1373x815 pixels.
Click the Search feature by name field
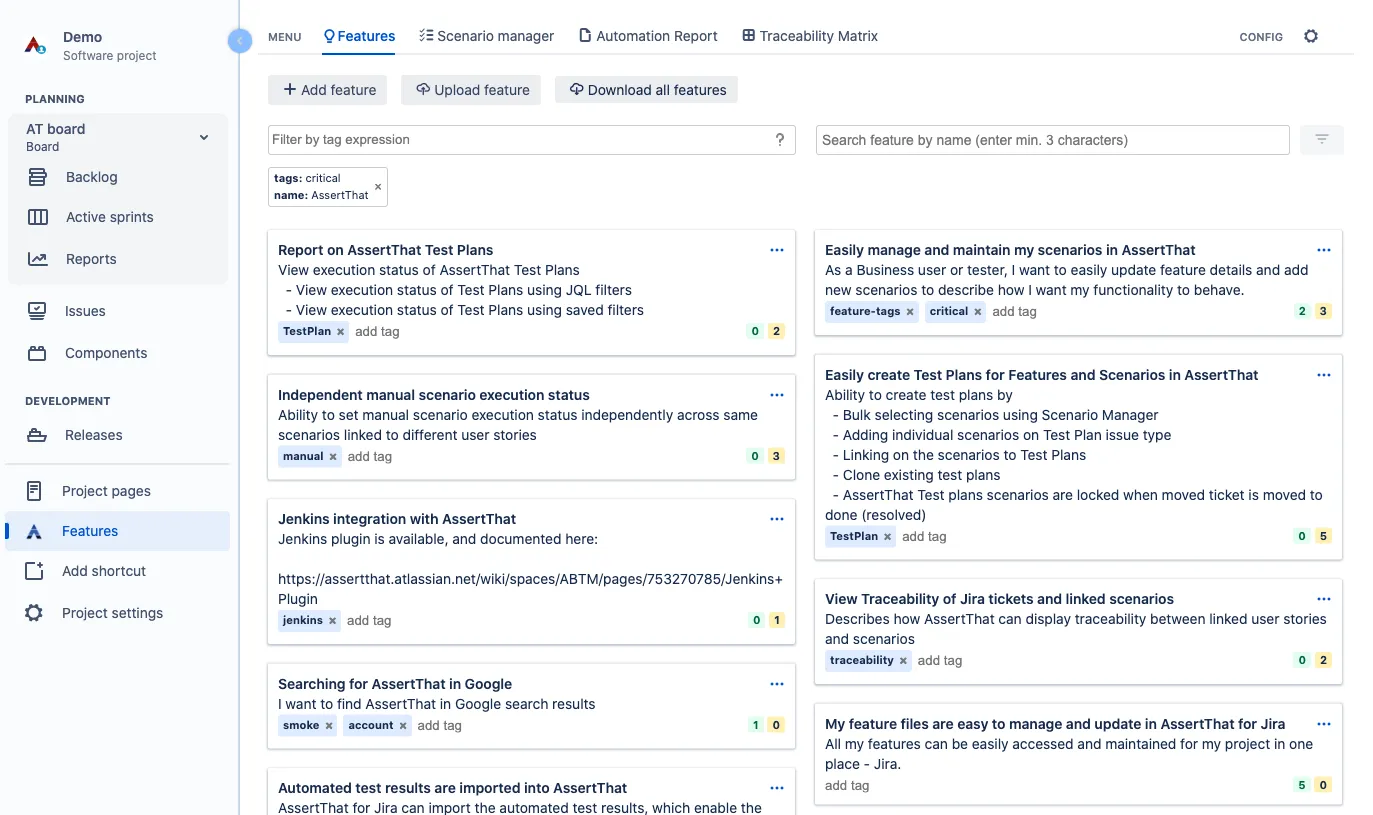tap(1053, 140)
